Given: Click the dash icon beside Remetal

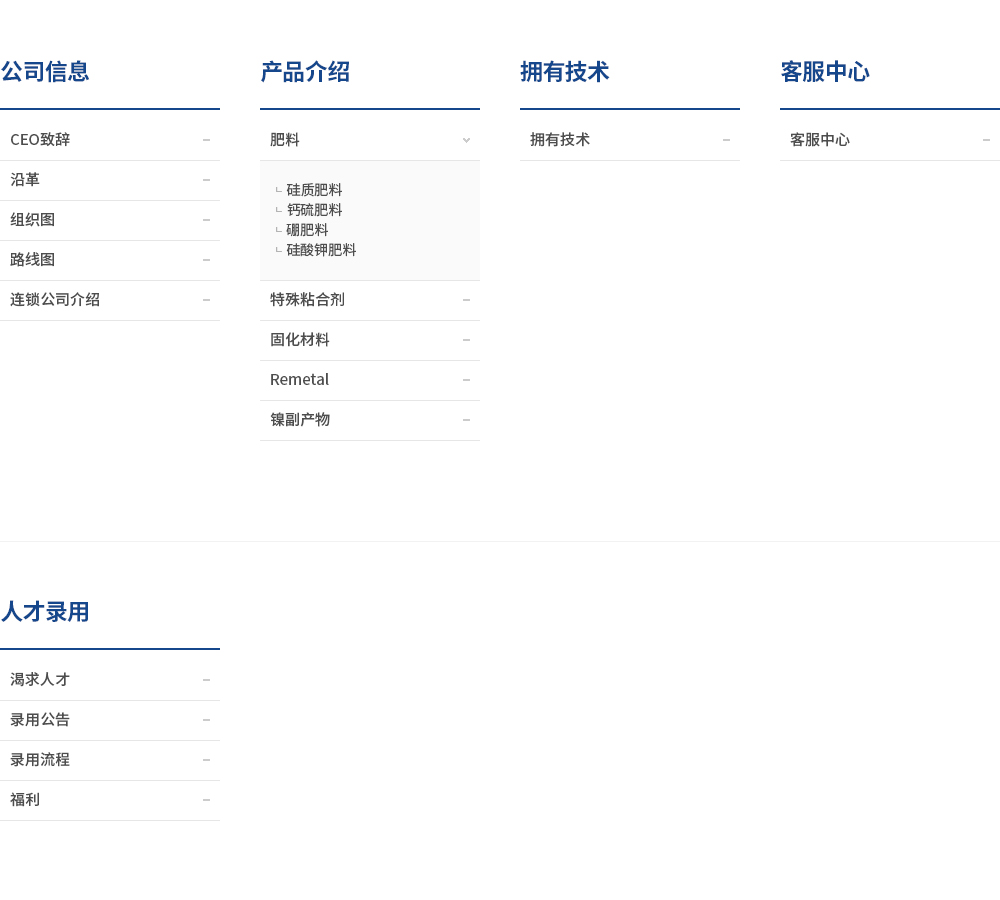Looking at the screenshot, I should coord(466,380).
